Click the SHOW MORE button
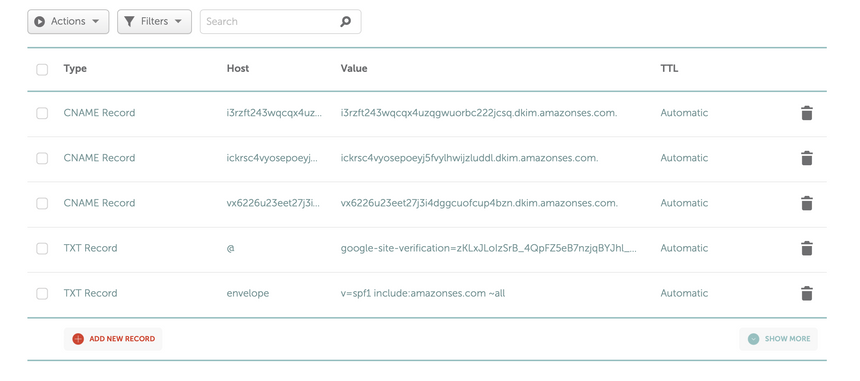The image size is (860, 381). 778,339
